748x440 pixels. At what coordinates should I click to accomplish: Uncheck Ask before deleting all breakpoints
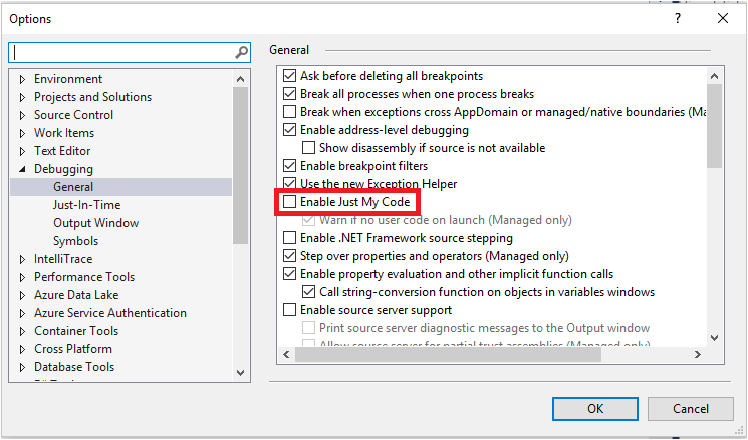coord(290,76)
